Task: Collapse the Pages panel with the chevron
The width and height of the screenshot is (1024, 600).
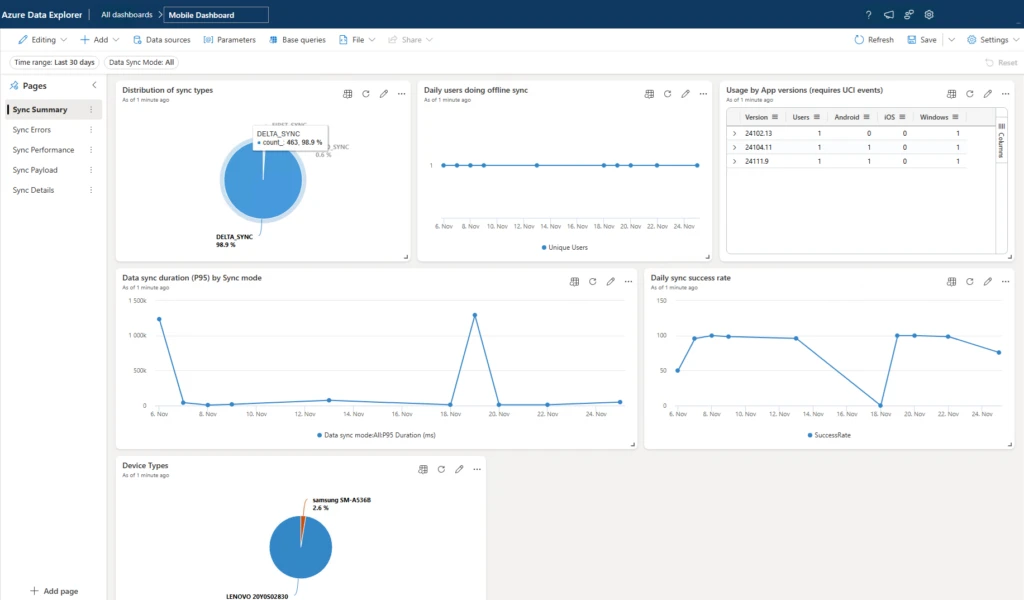Action: tap(94, 86)
